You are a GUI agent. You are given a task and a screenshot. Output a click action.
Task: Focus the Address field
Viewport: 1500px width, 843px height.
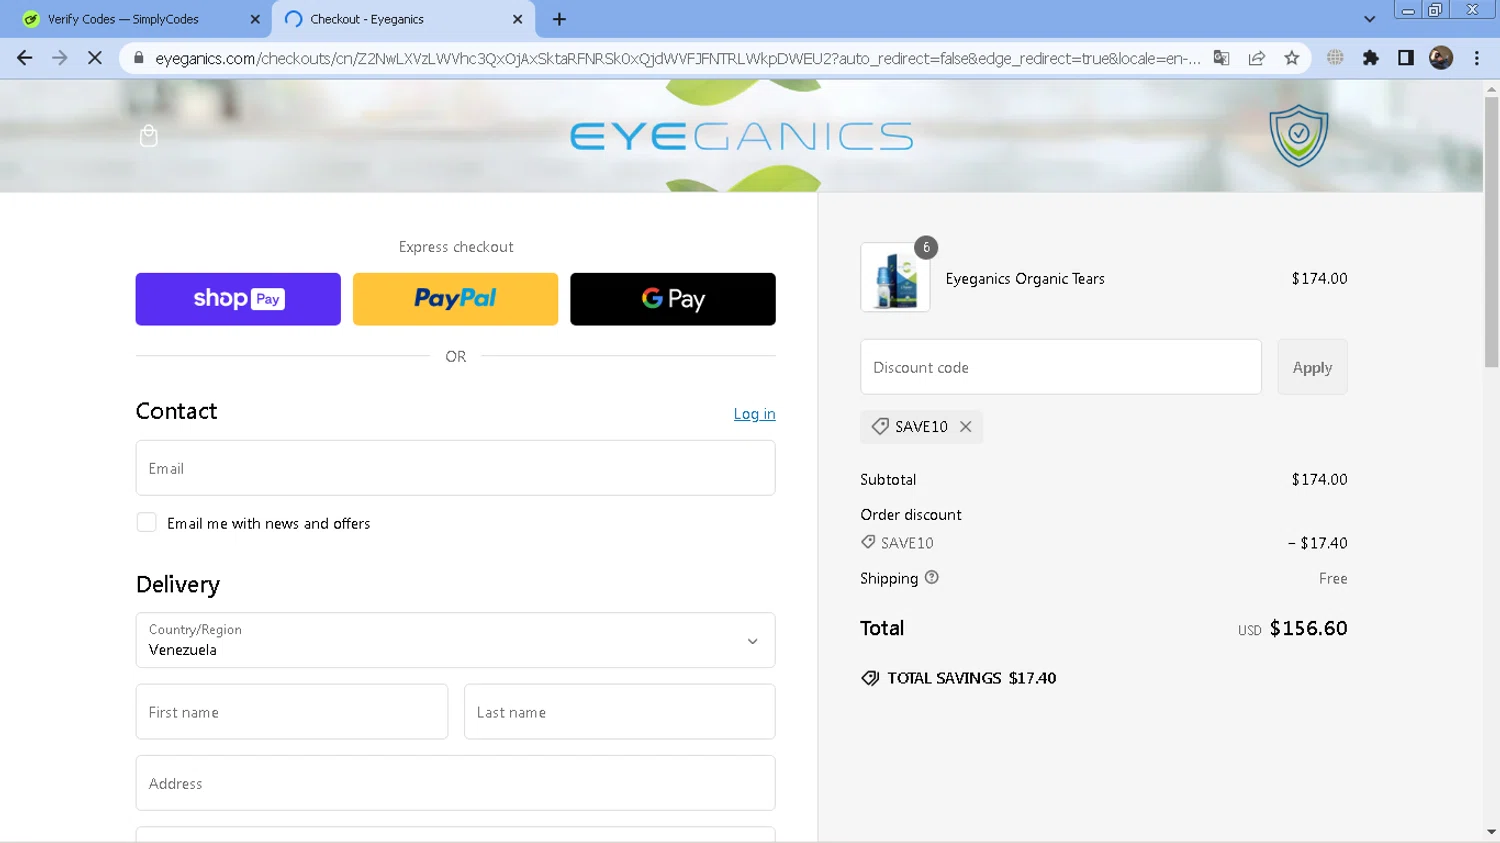coord(455,783)
